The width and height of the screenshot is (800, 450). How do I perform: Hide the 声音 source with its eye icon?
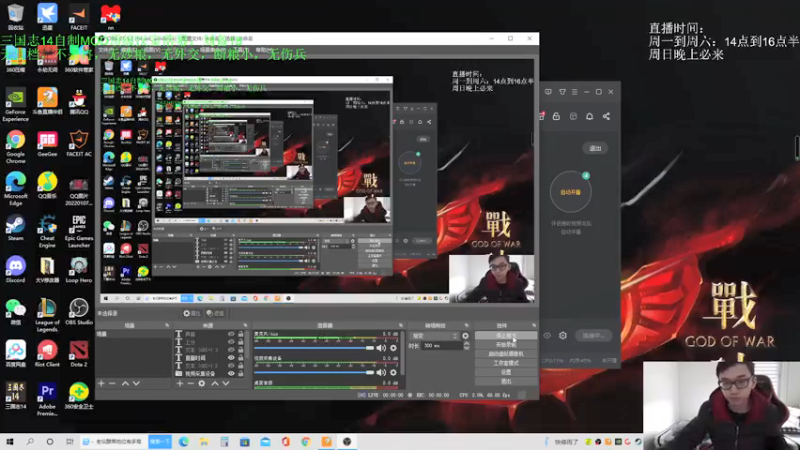tap(231, 335)
